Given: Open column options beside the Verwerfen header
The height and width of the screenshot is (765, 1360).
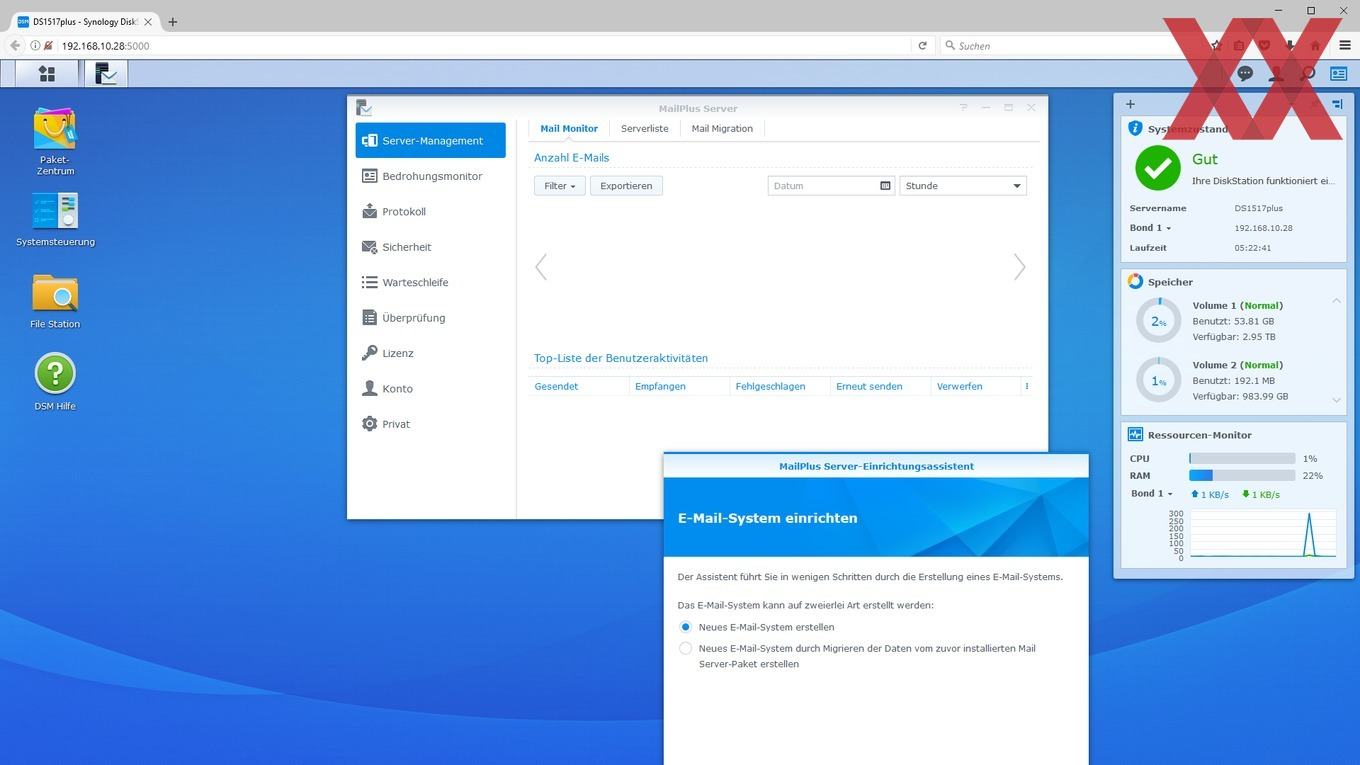Looking at the screenshot, I should click(1027, 386).
